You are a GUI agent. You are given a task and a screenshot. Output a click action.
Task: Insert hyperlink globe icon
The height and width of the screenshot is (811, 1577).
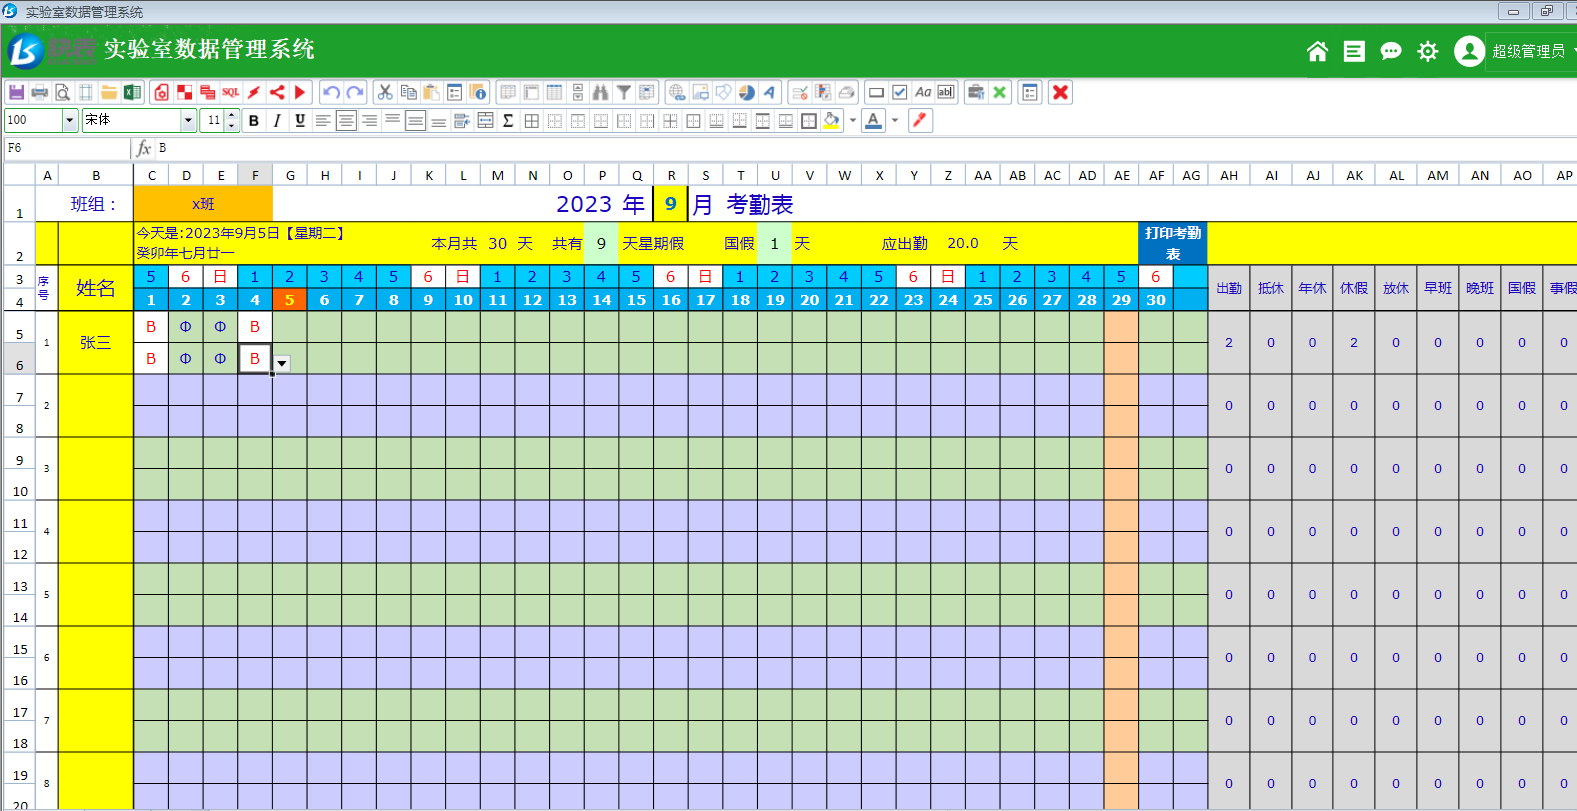677,92
